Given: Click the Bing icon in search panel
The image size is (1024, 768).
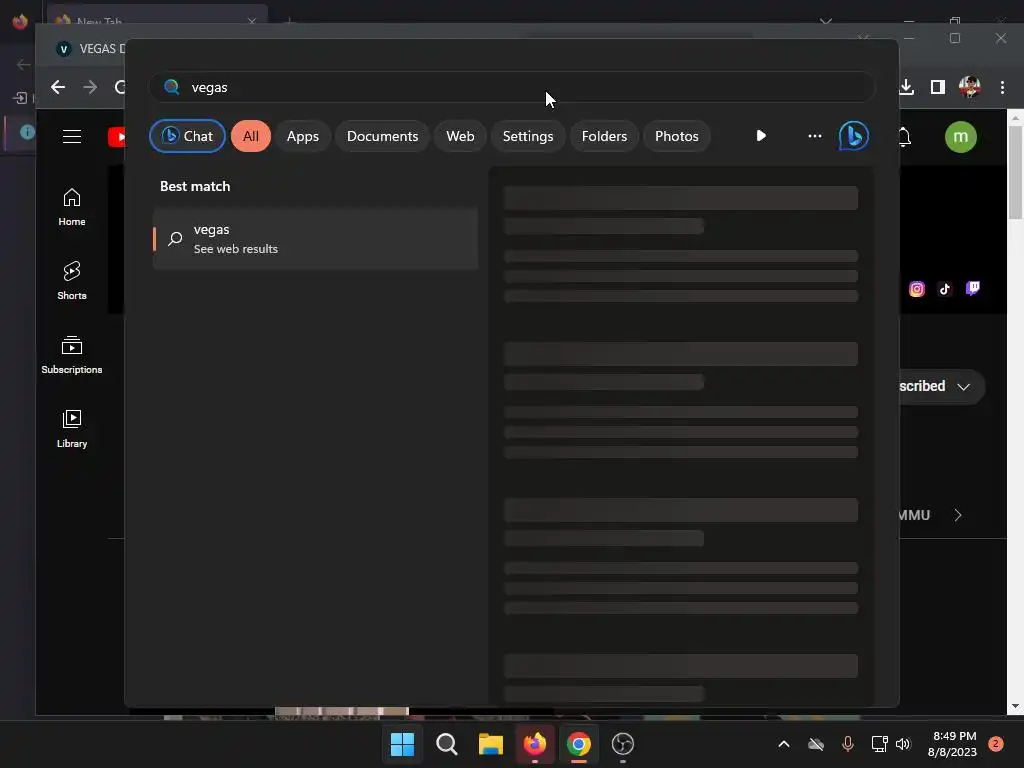Looking at the screenshot, I should (x=854, y=136).
